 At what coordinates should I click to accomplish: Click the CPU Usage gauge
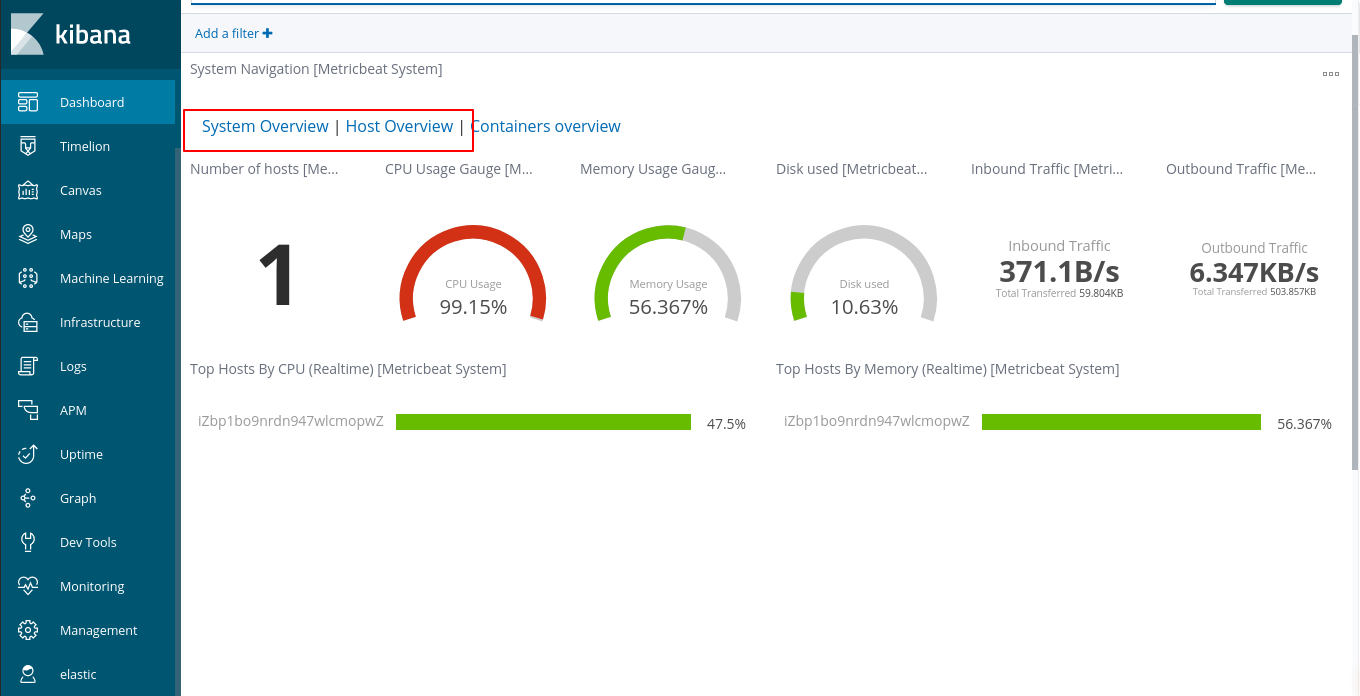click(x=473, y=272)
